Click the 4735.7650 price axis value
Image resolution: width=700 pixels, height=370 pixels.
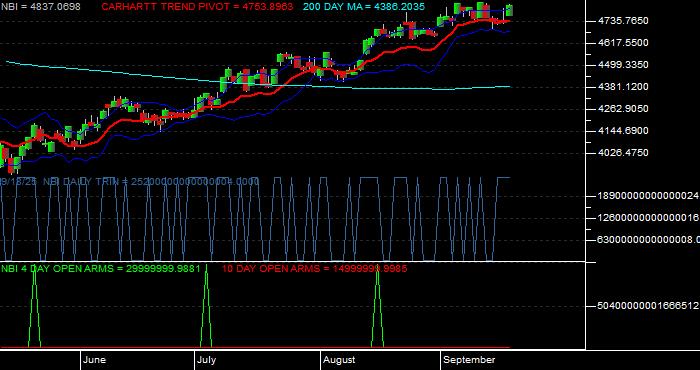(623, 21)
